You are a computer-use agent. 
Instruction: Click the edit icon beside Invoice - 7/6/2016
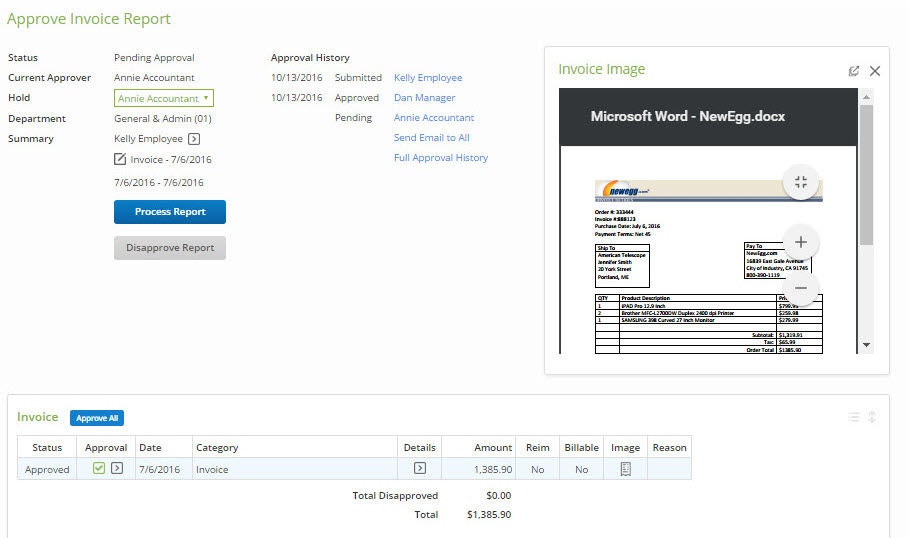pos(120,160)
